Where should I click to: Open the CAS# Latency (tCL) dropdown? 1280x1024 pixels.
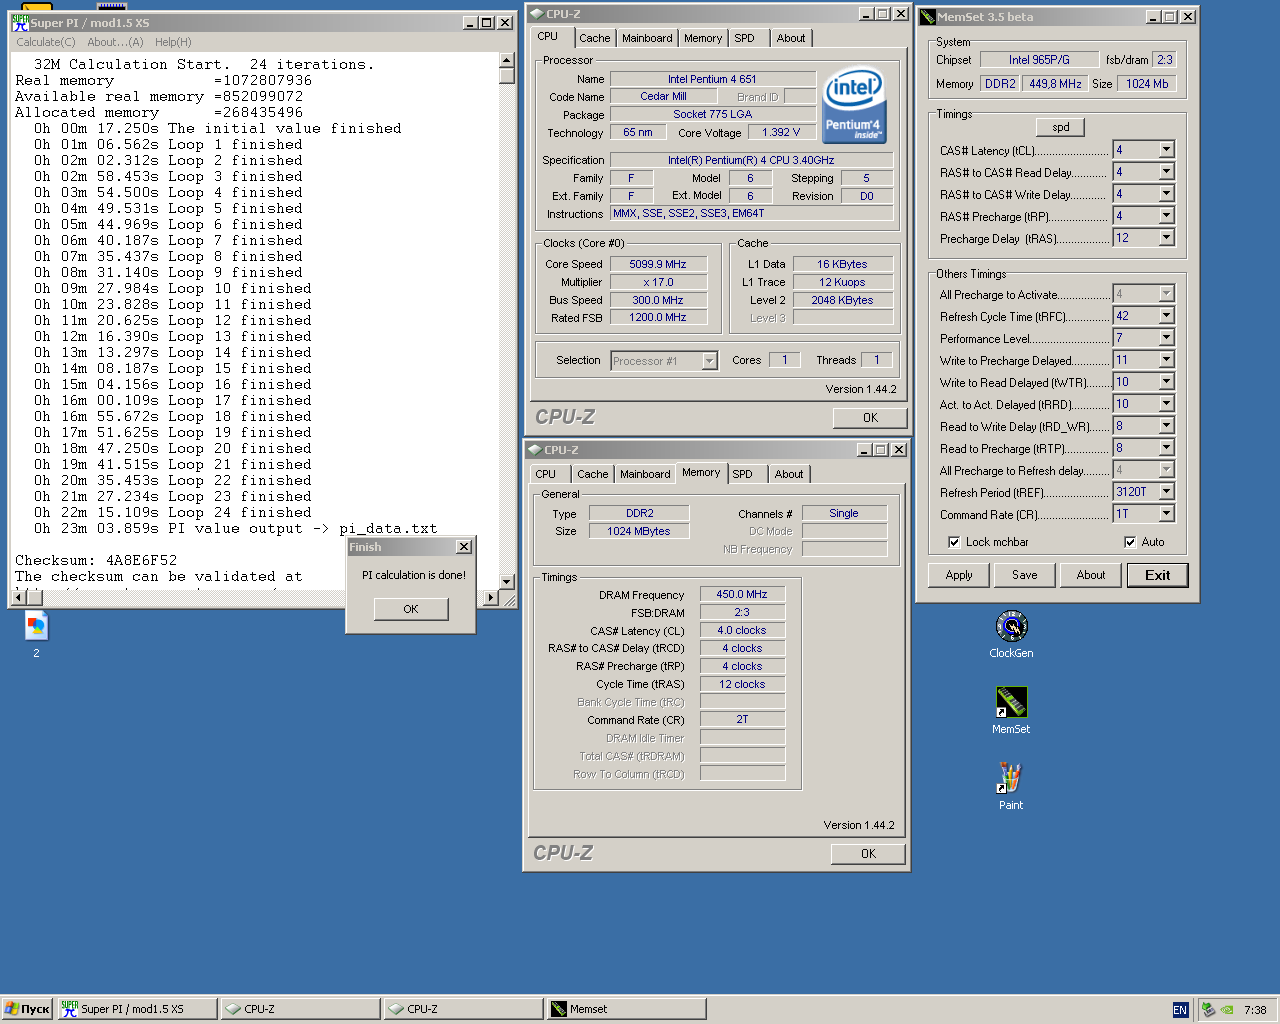click(1166, 150)
